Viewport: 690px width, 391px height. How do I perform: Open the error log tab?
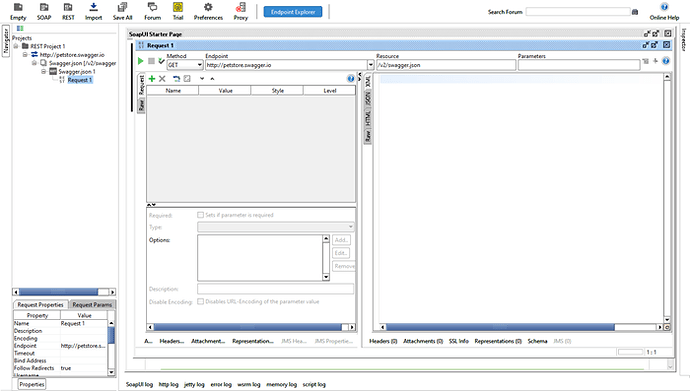(221, 384)
